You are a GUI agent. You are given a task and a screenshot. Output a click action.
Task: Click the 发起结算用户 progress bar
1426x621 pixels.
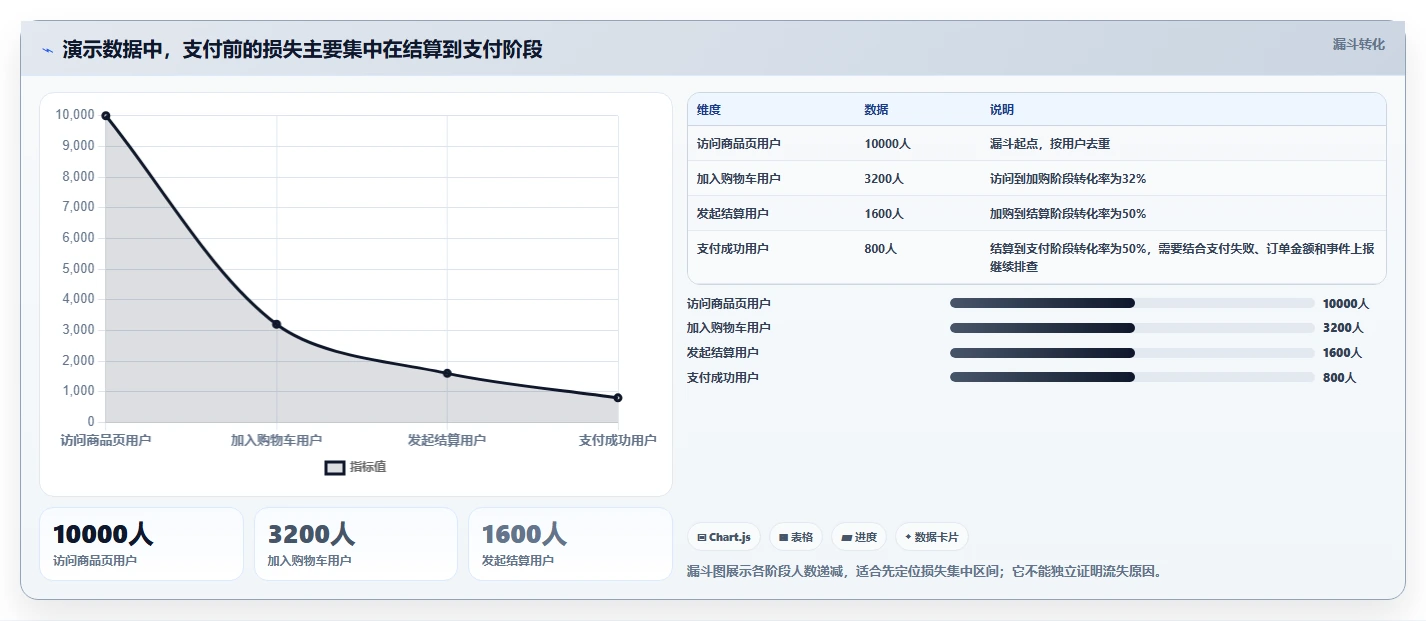point(1132,353)
